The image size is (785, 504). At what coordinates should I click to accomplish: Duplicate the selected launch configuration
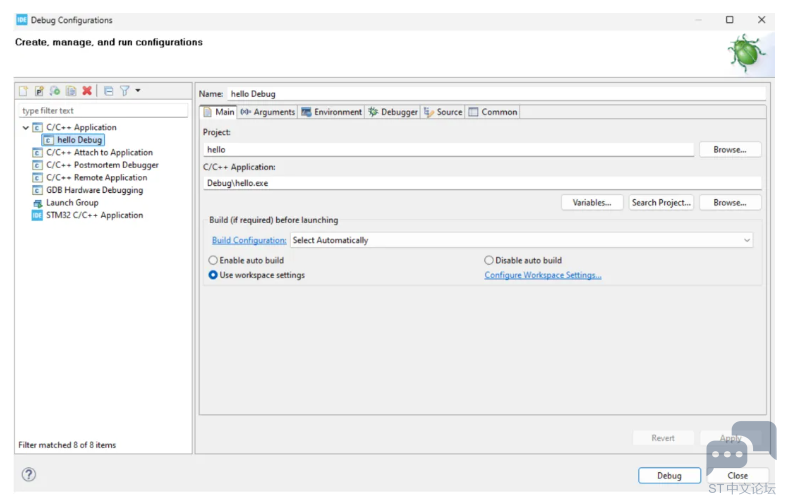71,91
